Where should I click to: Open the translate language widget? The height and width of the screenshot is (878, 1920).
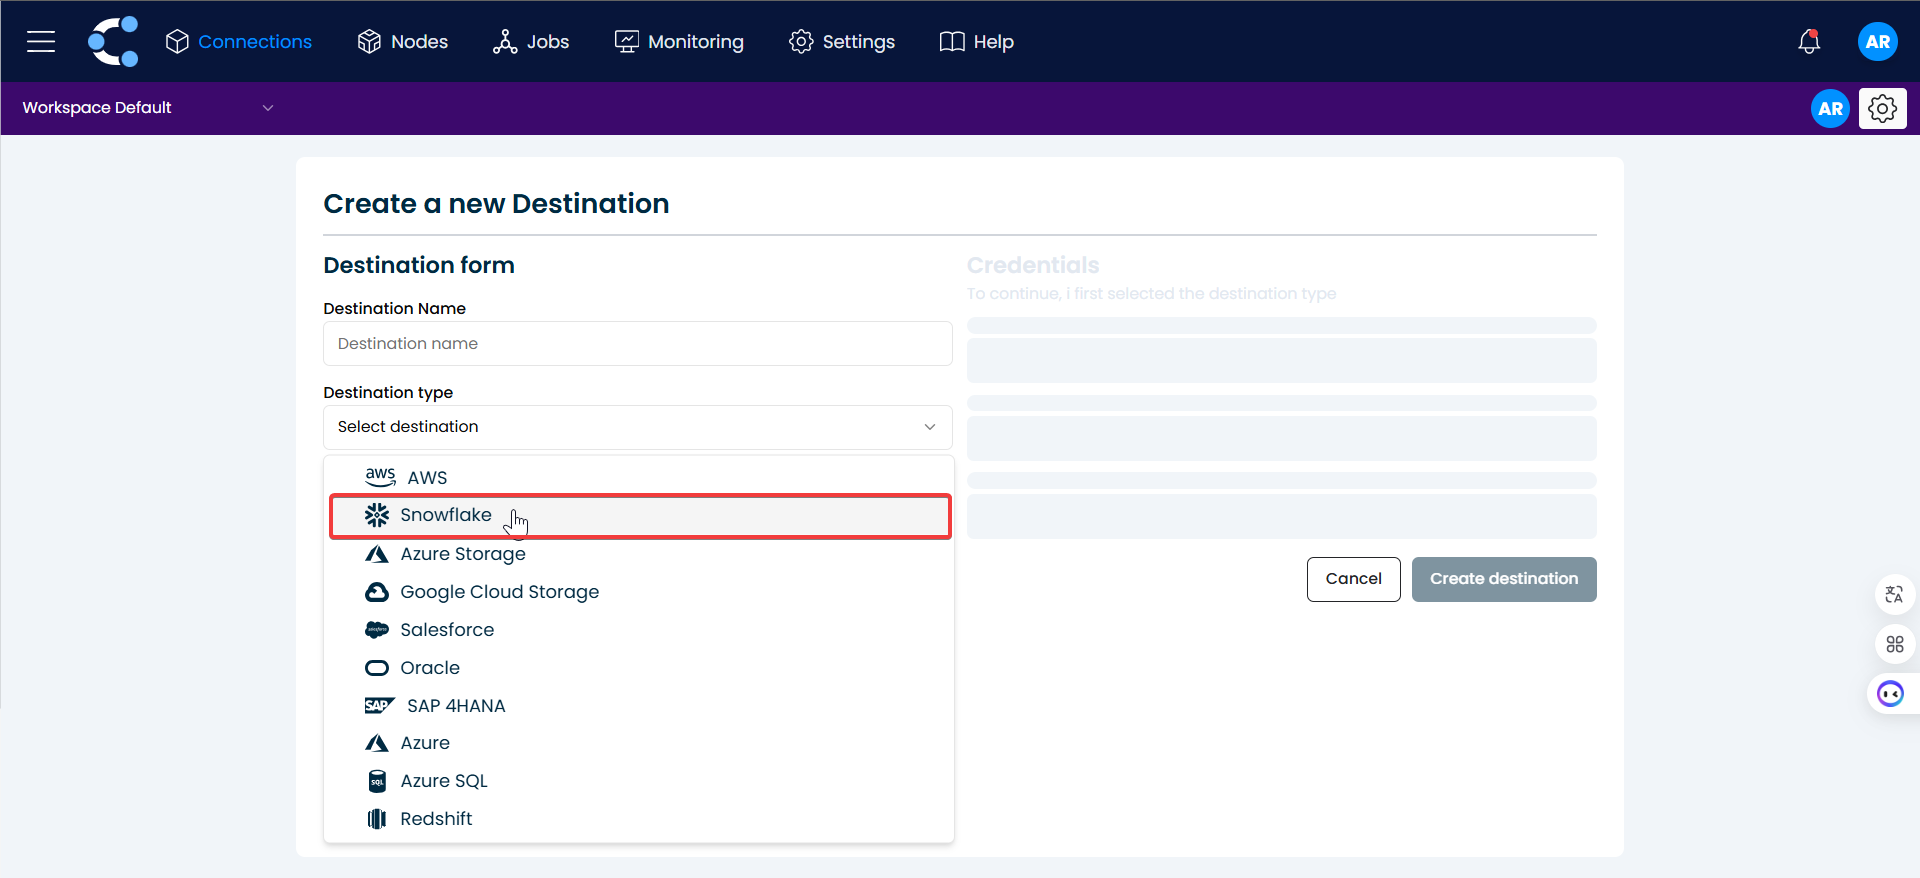1894,595
